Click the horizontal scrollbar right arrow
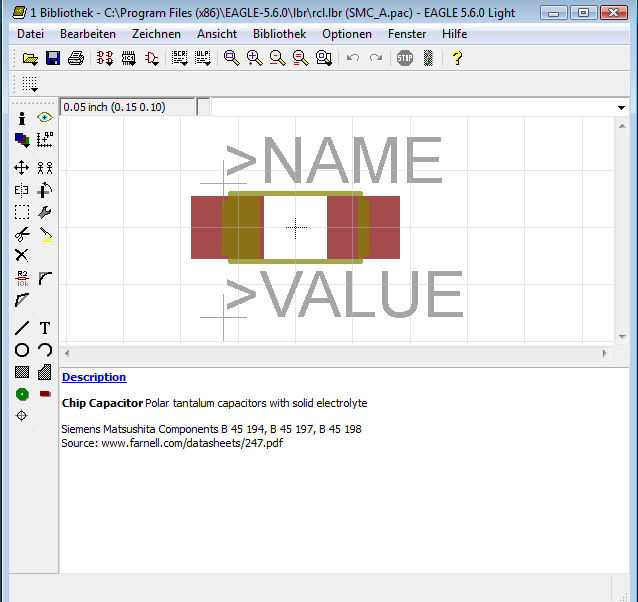The height and width of the screenshot is (602, 638). [x=605, y=353]
